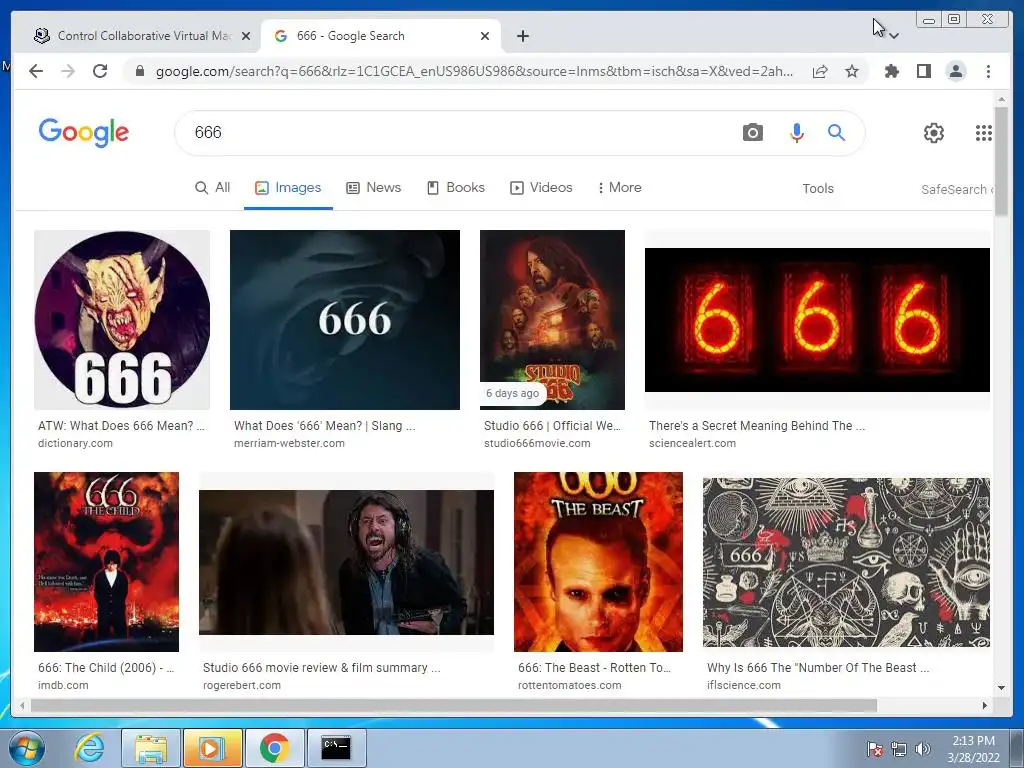Image resolution: width=1024 pixels, height=768 pixels.
Task: Click the browser forward arrow
Action: click(x=68, y=71)
